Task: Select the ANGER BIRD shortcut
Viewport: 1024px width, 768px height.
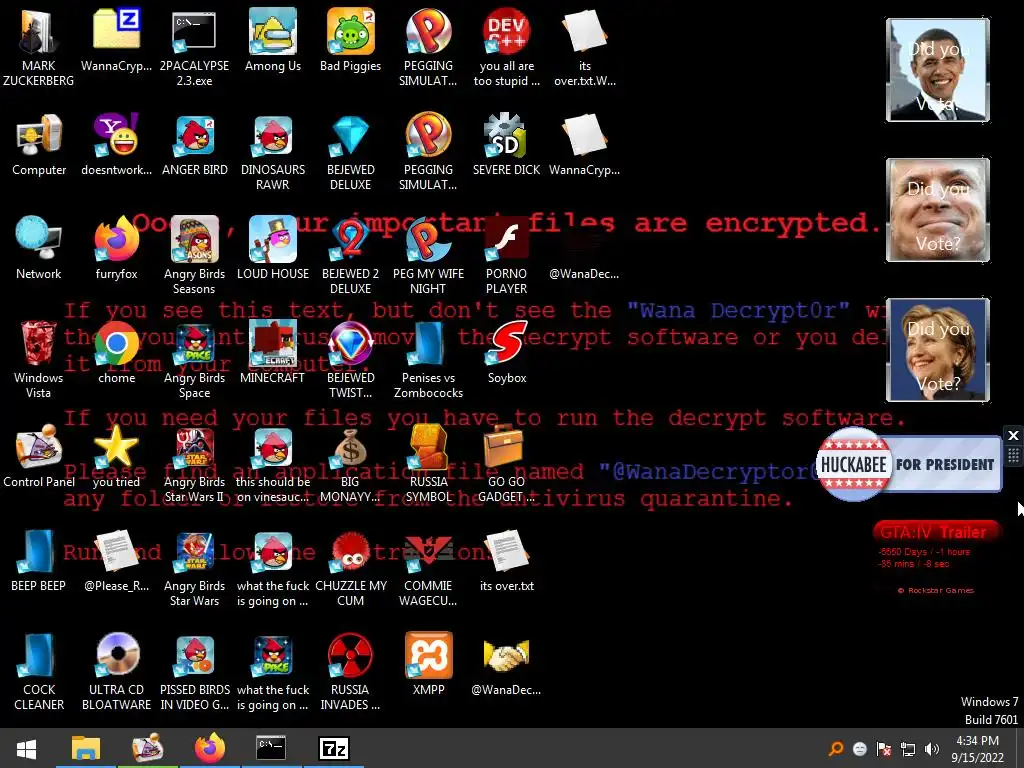Action: pyautogui.click(x=195, y=145)
